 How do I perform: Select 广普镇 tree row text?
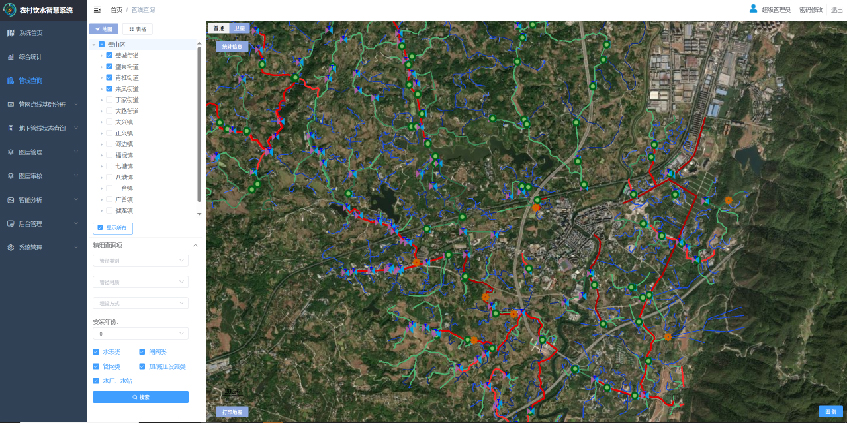[124, 200]
